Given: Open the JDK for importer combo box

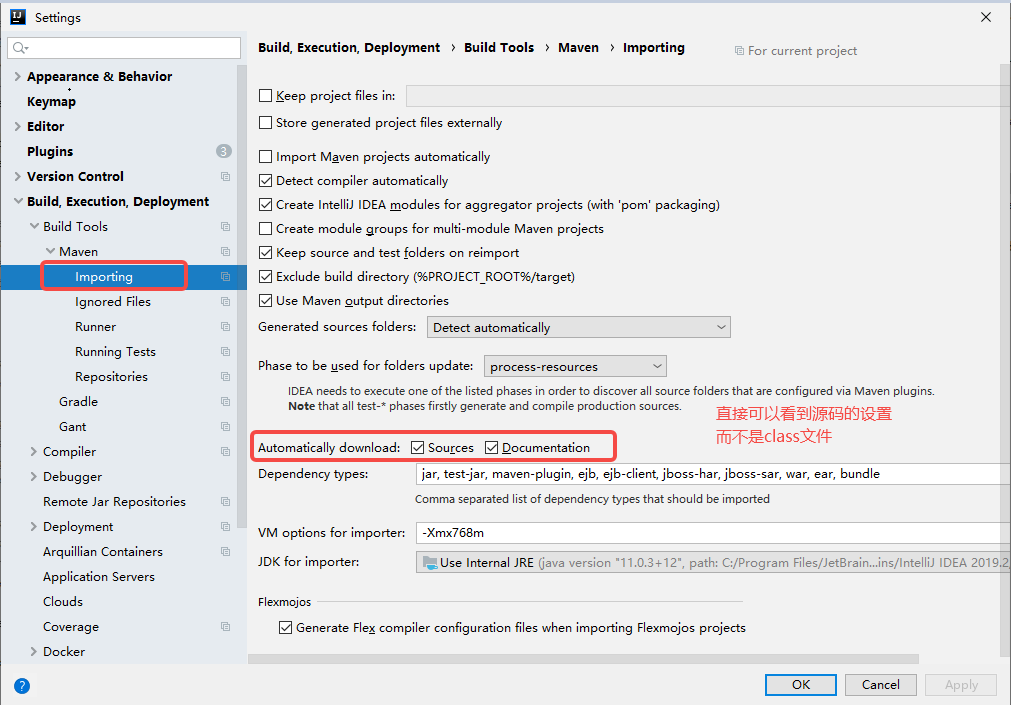Looking at the screenshot, I should 712,562.
